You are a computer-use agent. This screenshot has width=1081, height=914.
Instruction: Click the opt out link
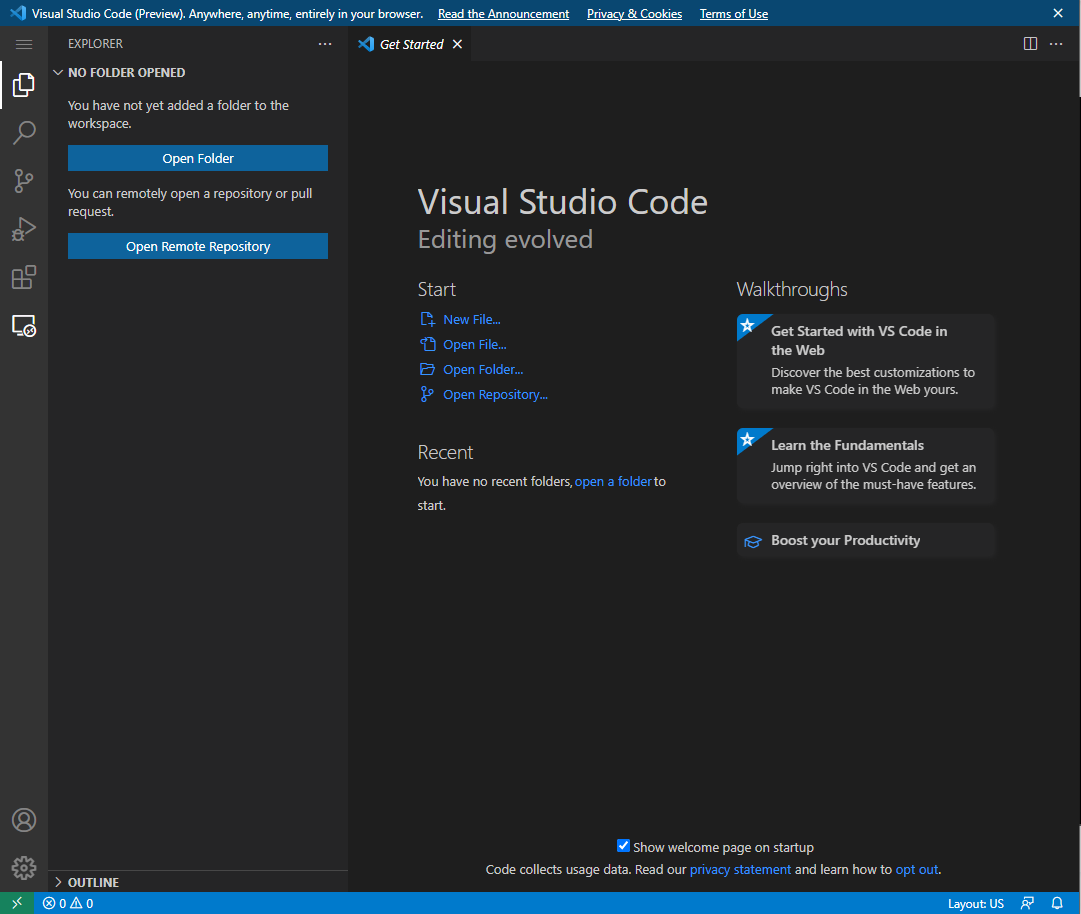pos(916,869)
